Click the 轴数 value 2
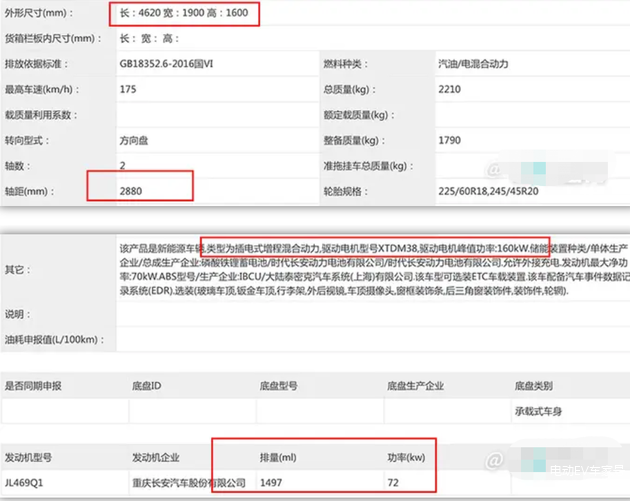The width and height of the screenshot is (630, 501). pyautogui.click(x=123, y=165)
